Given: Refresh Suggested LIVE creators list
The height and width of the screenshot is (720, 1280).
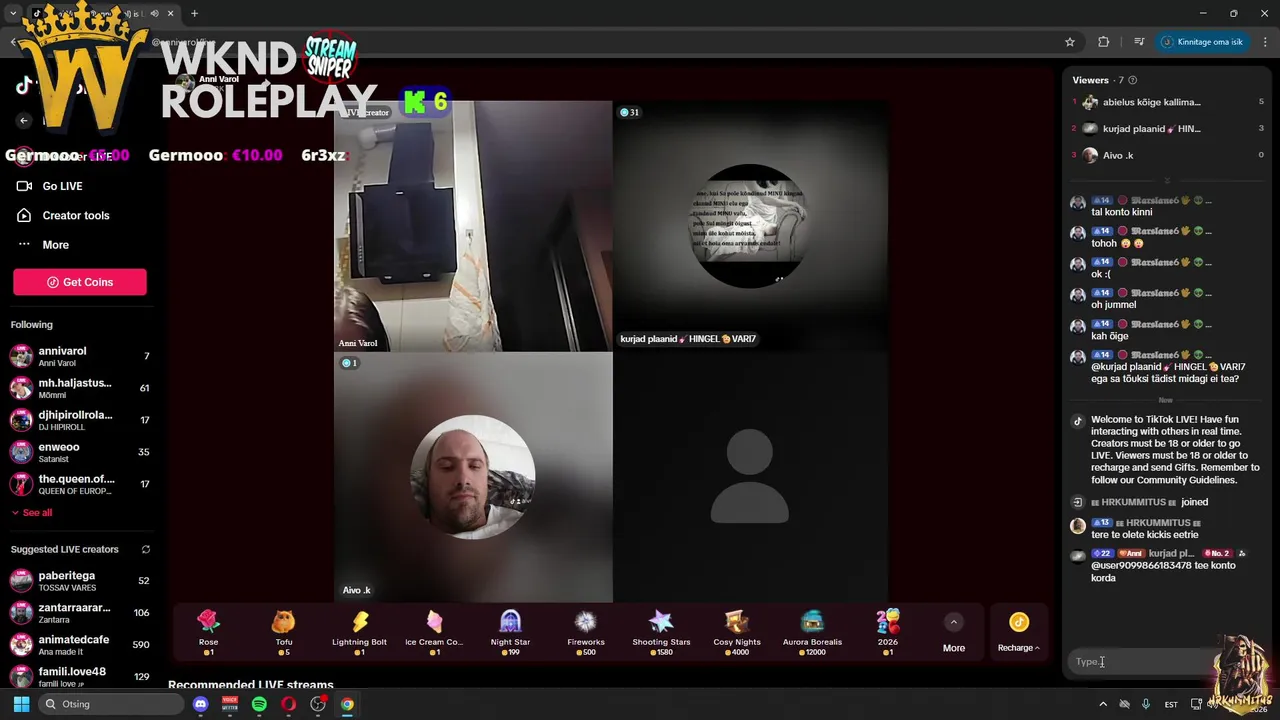Looking at the screenshot, I should [146, 549].
